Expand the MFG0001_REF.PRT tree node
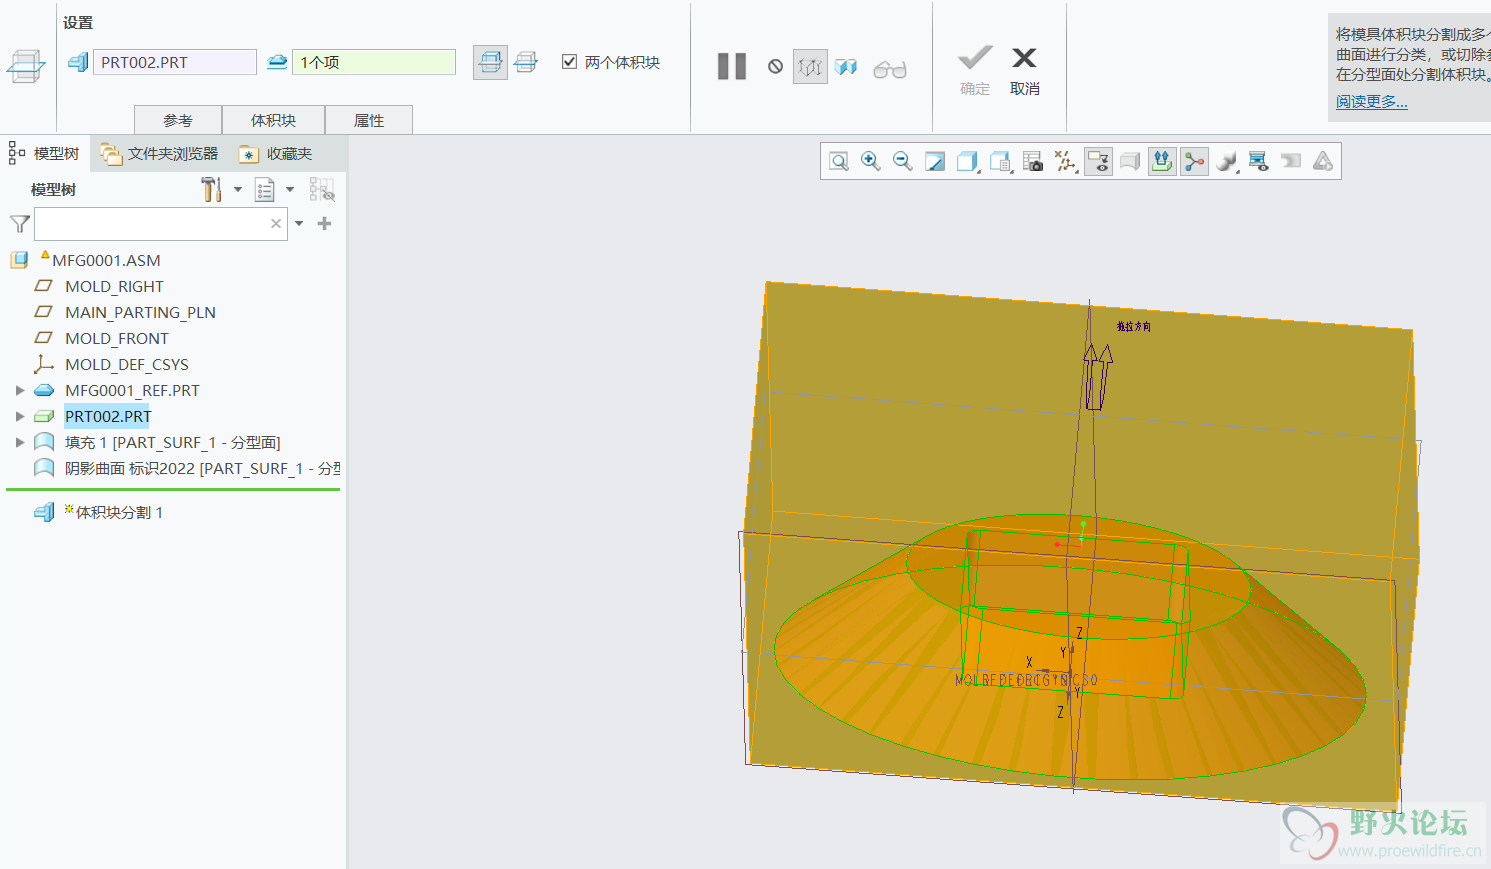Viewport: 1491px width, 869px height. pyautogui.click(x=20, y=390)
